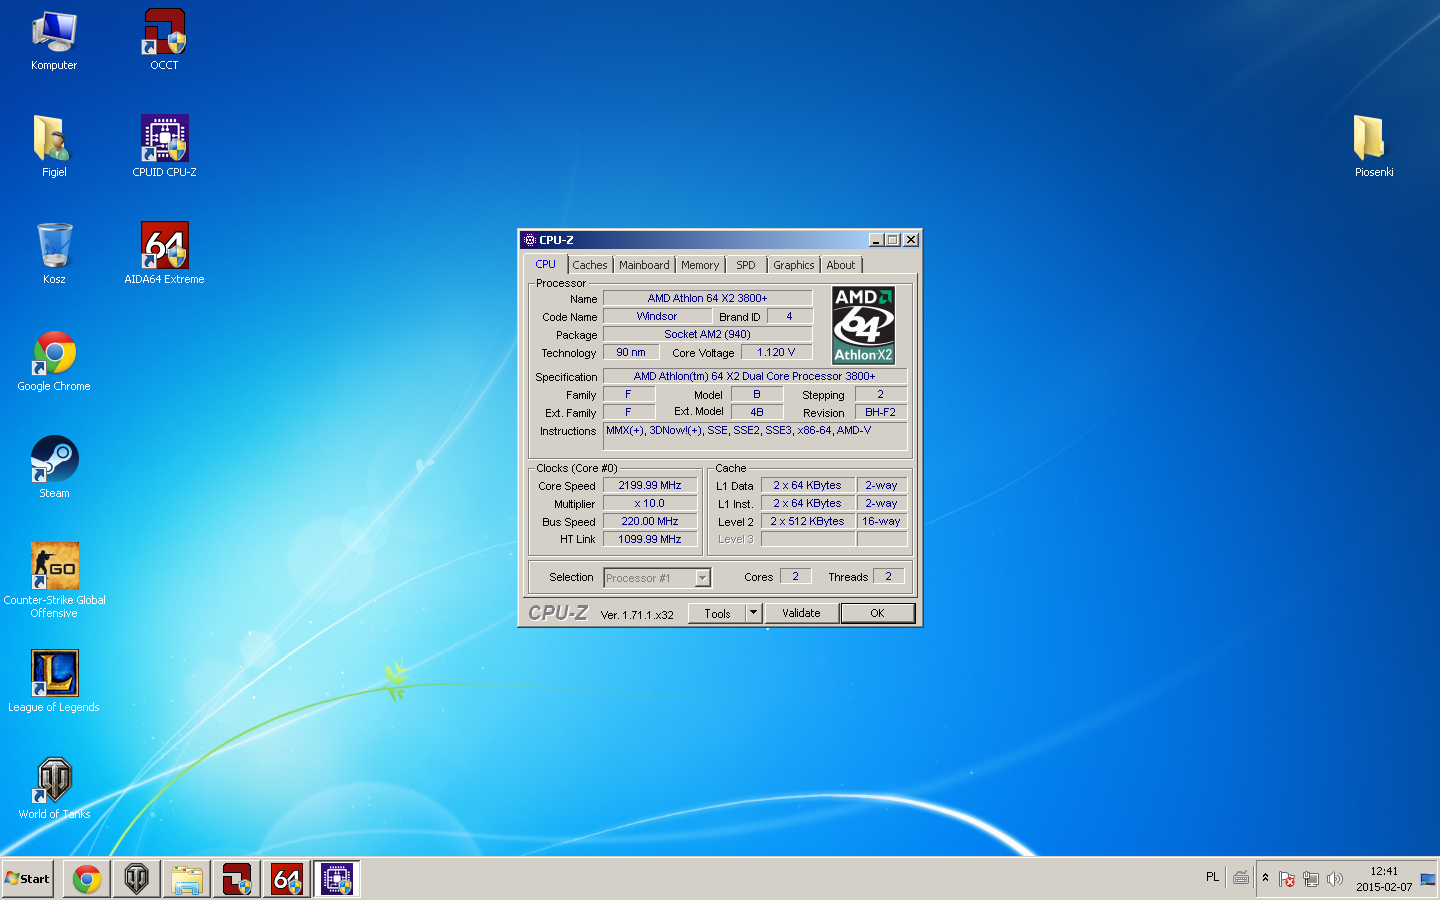Click the Validate button
This screenshot has height=900, width=1440.
pos(801,613)
